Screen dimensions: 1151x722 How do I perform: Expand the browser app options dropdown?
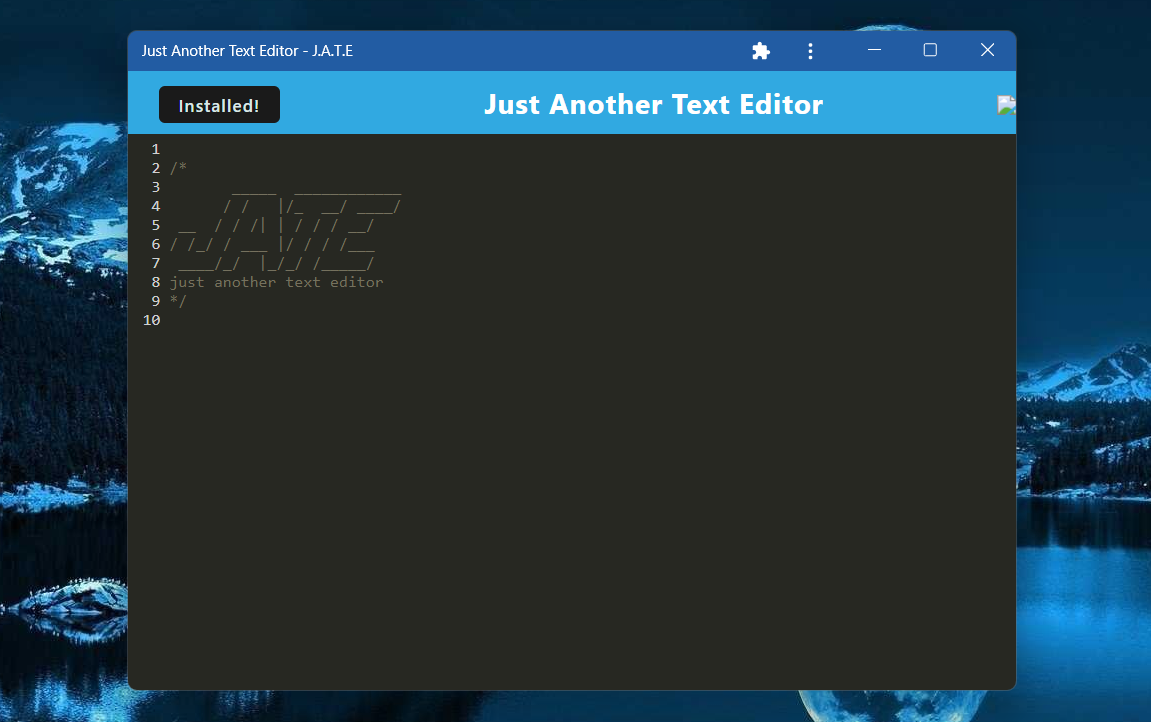[x=810, y=50]
